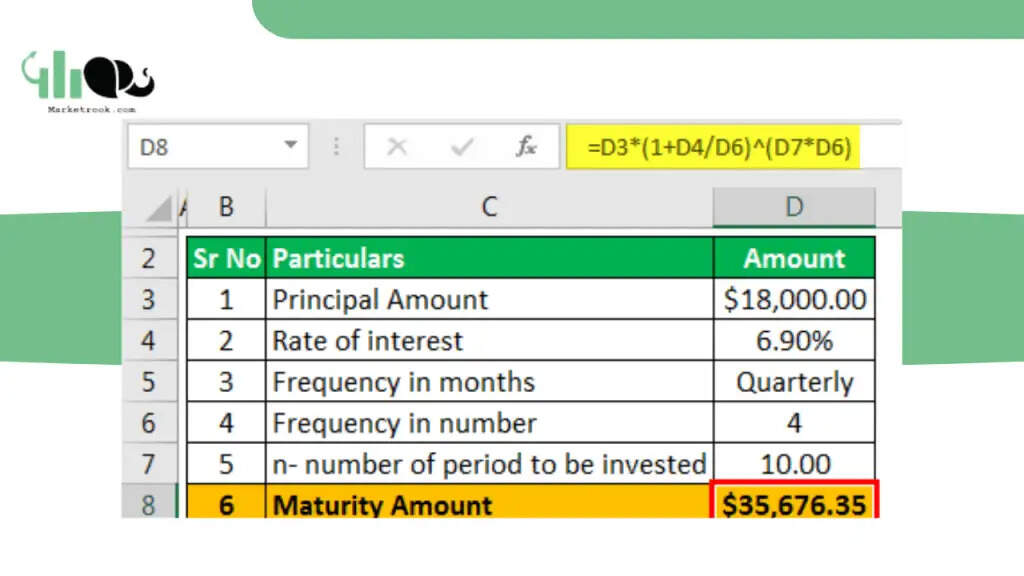
Task: Select row 2 header
Action: coord(149,259)
